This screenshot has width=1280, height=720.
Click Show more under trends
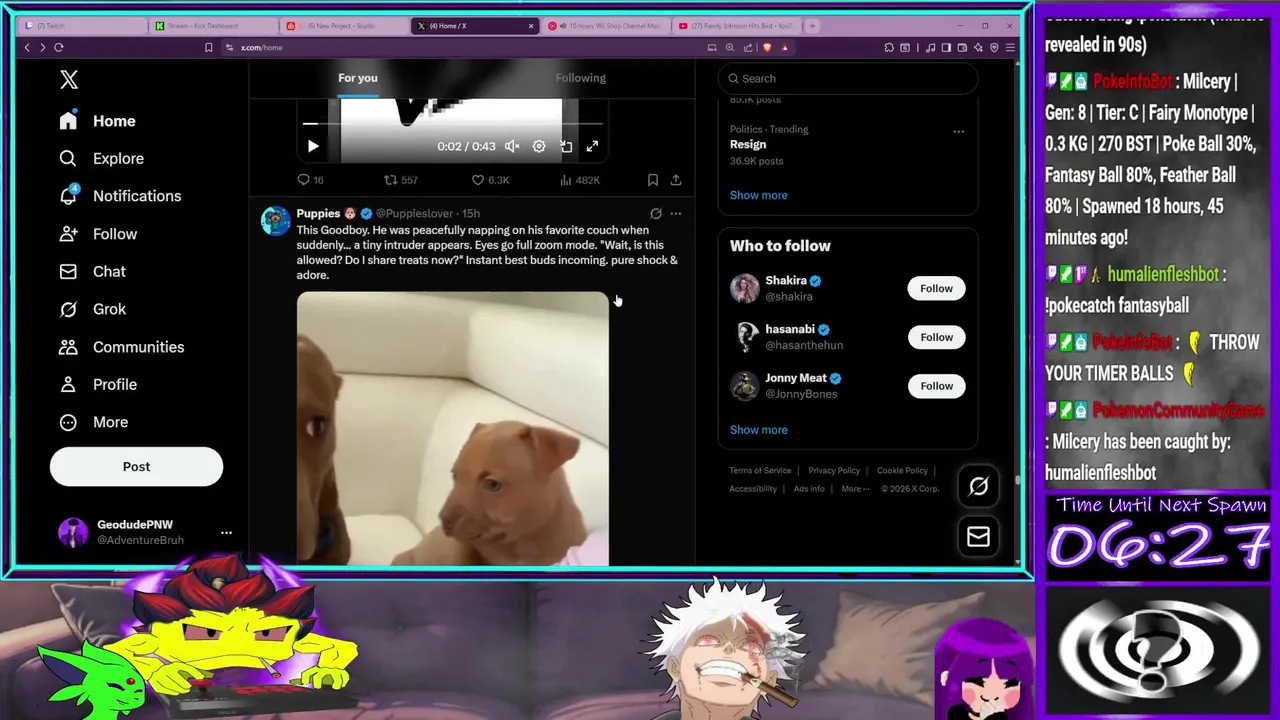pyautogui.click(x=758, y=195)
